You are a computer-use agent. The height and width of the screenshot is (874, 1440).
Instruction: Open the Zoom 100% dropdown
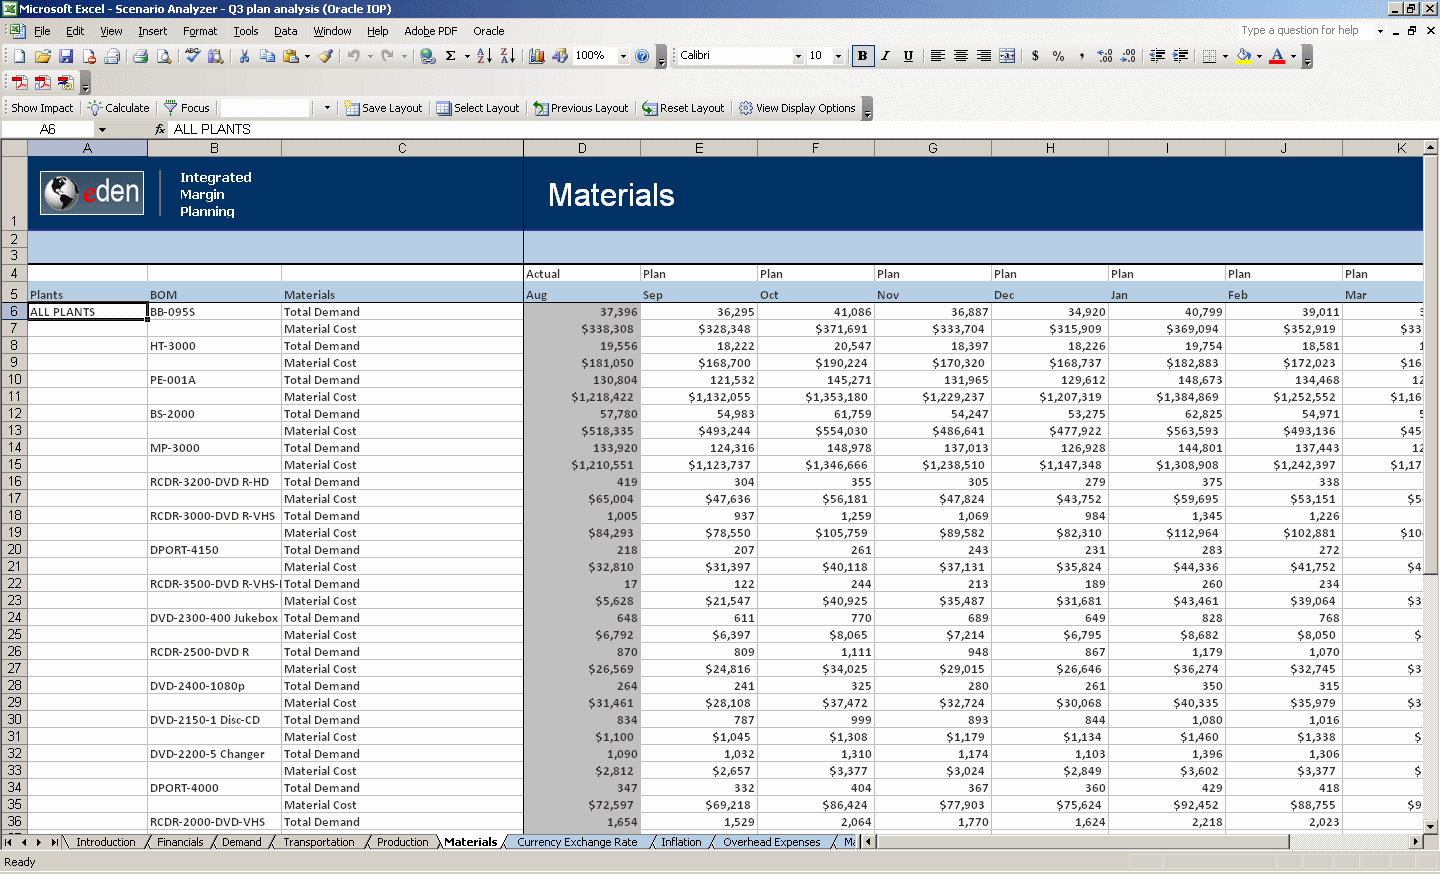(623, 56)
